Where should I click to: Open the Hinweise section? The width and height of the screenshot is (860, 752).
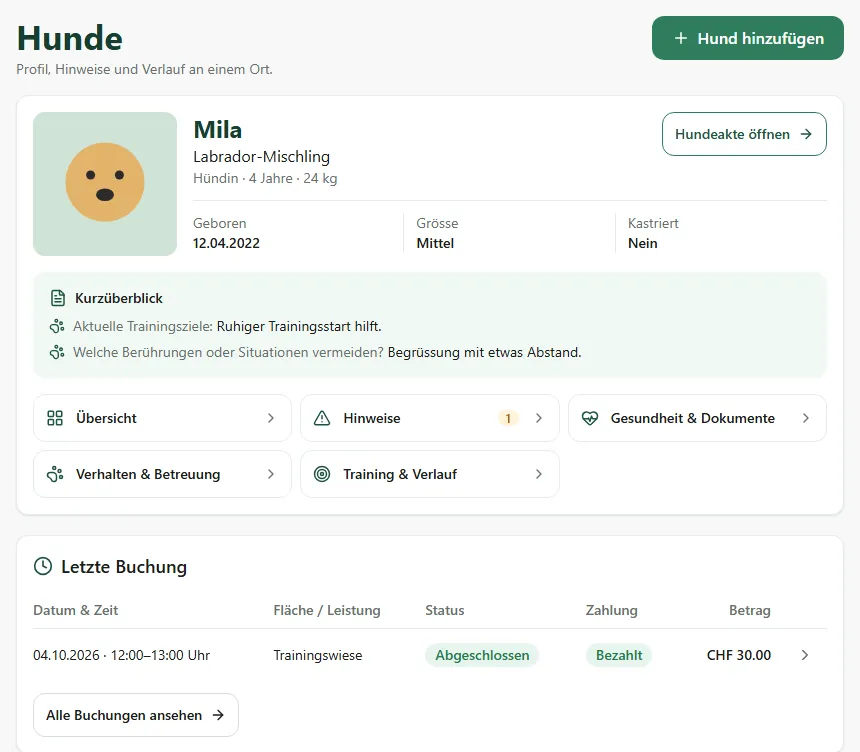[430, 418]
